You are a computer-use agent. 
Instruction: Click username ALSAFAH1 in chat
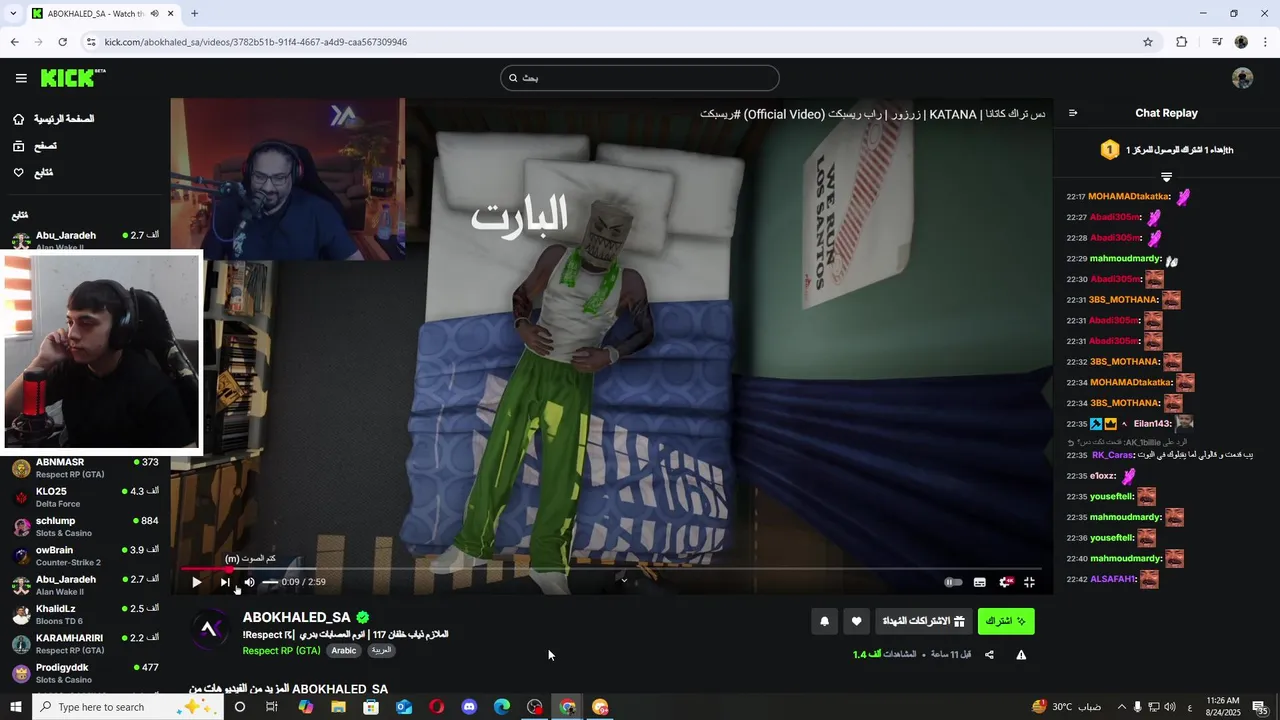click(x=1113, y=579)
